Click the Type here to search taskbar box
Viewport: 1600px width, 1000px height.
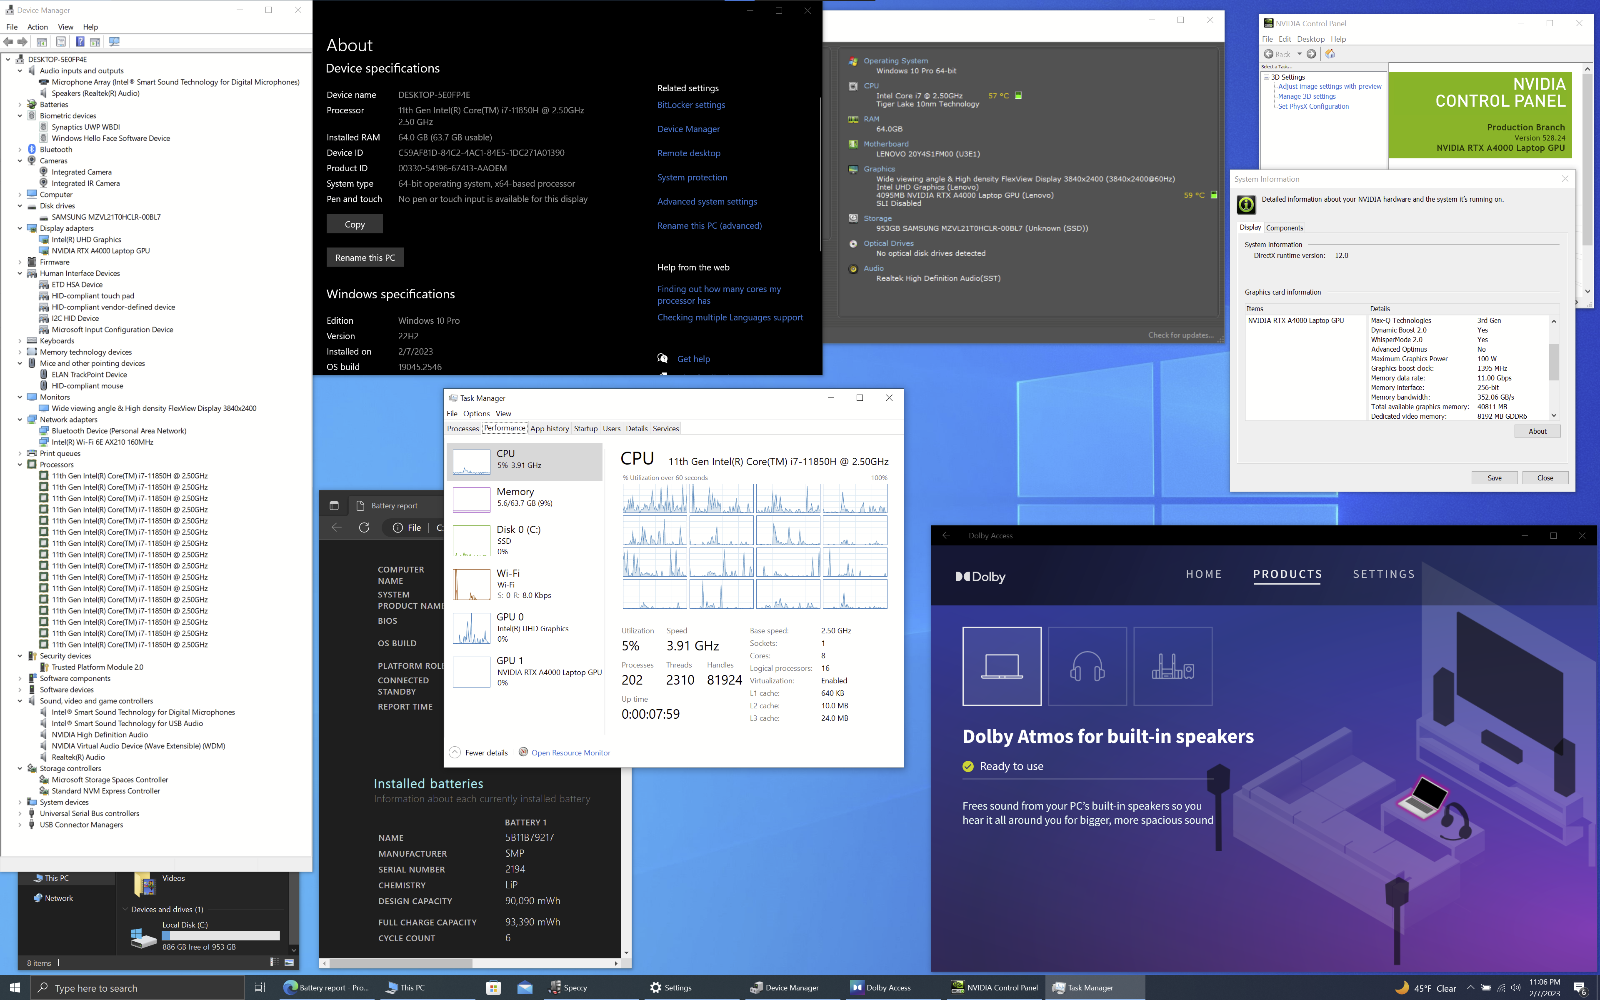pos(137,988)
